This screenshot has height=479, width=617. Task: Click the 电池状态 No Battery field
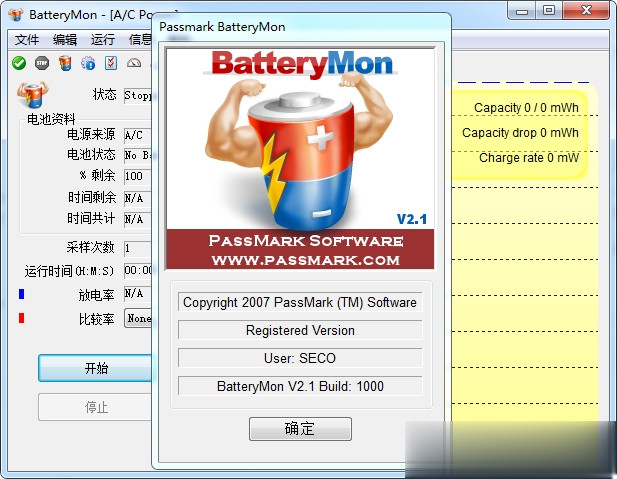tap(138, 155)
